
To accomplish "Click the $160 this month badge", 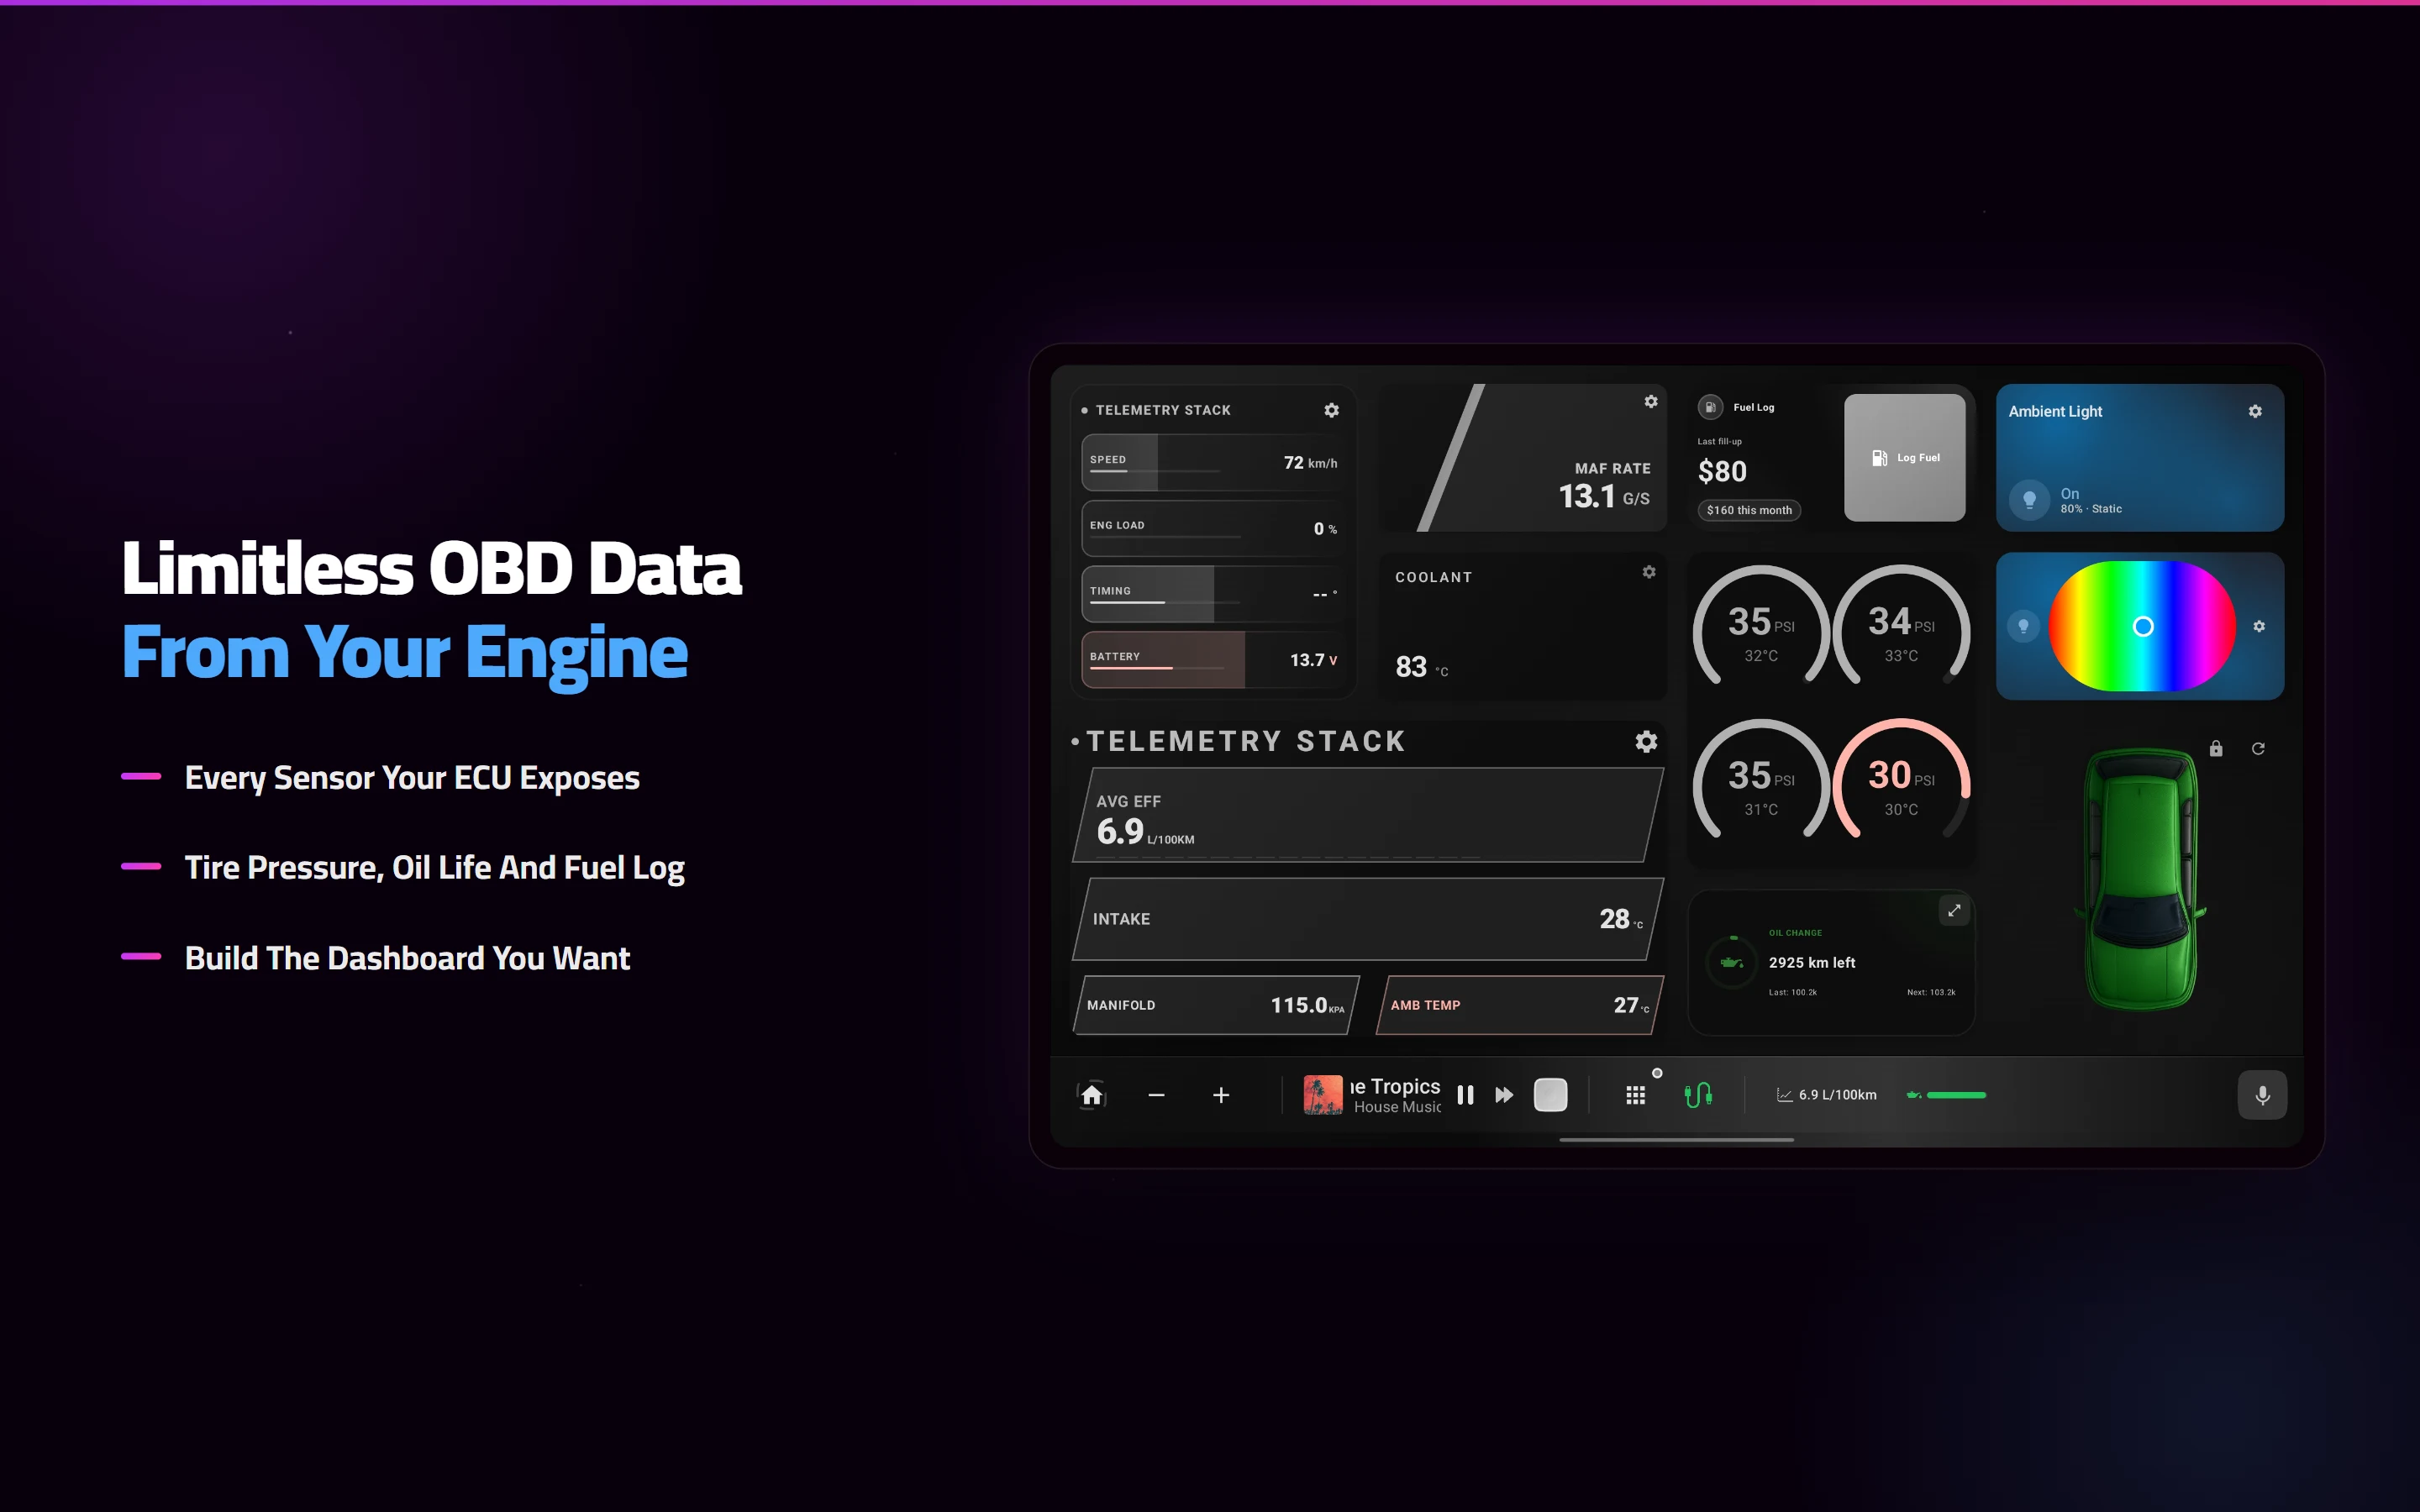I will point(1749,510).
